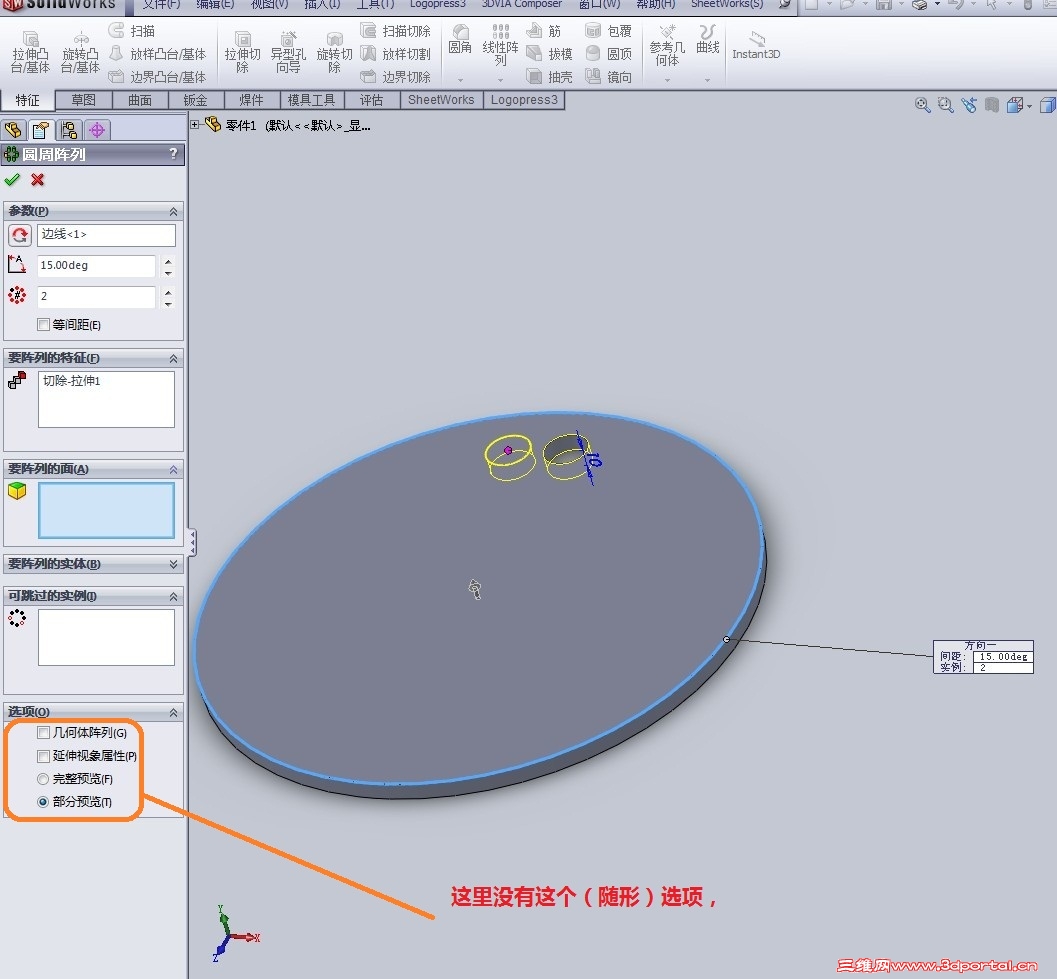Viewport: 1057px width, 979px height.
Task: Check the 几何体阵列 geometry pattern option
Action: point(44,733)
